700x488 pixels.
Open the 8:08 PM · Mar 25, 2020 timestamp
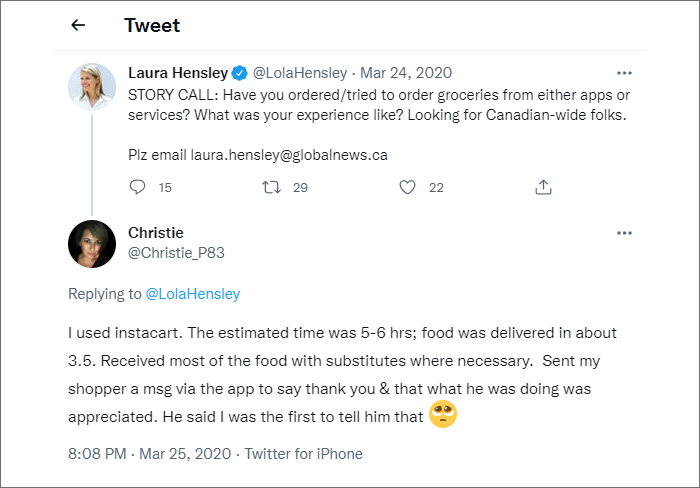click(x=150, y=453)
